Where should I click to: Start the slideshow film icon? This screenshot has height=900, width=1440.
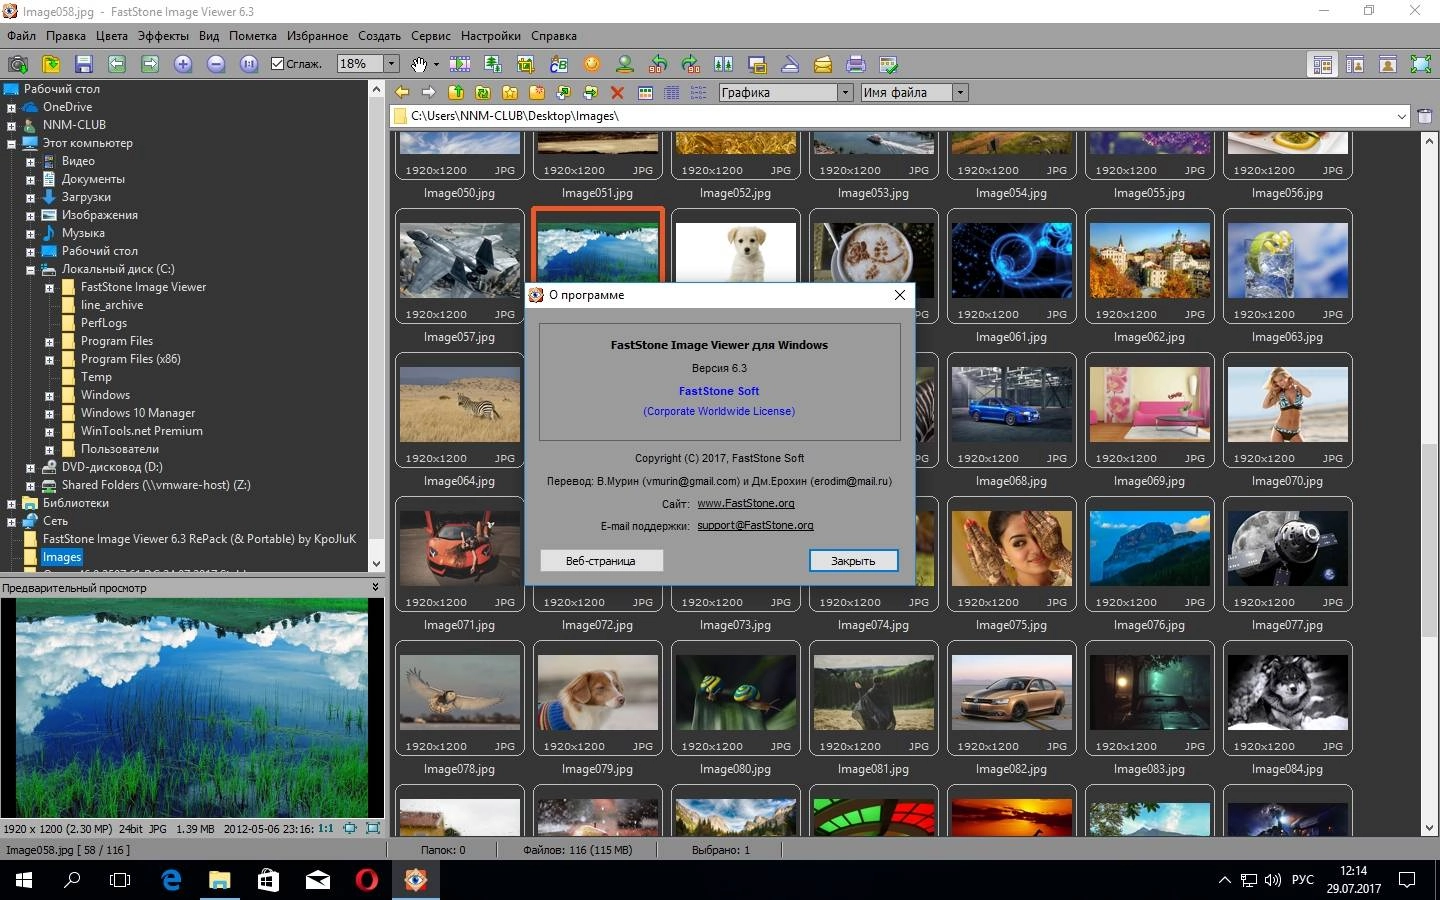(x=460, y=64)
